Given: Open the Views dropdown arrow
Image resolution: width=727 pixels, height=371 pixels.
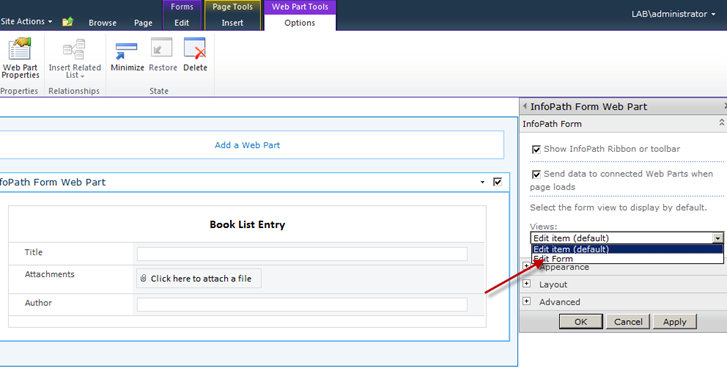Looking at the screenshot, I should (x=718, y=238).
